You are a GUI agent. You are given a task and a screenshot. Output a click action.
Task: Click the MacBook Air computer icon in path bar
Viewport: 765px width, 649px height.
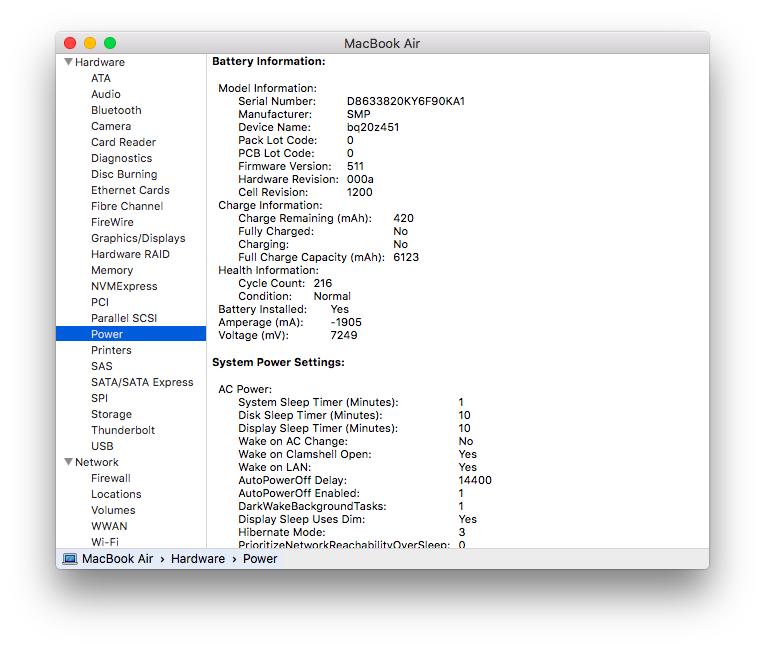coord(70,559)
